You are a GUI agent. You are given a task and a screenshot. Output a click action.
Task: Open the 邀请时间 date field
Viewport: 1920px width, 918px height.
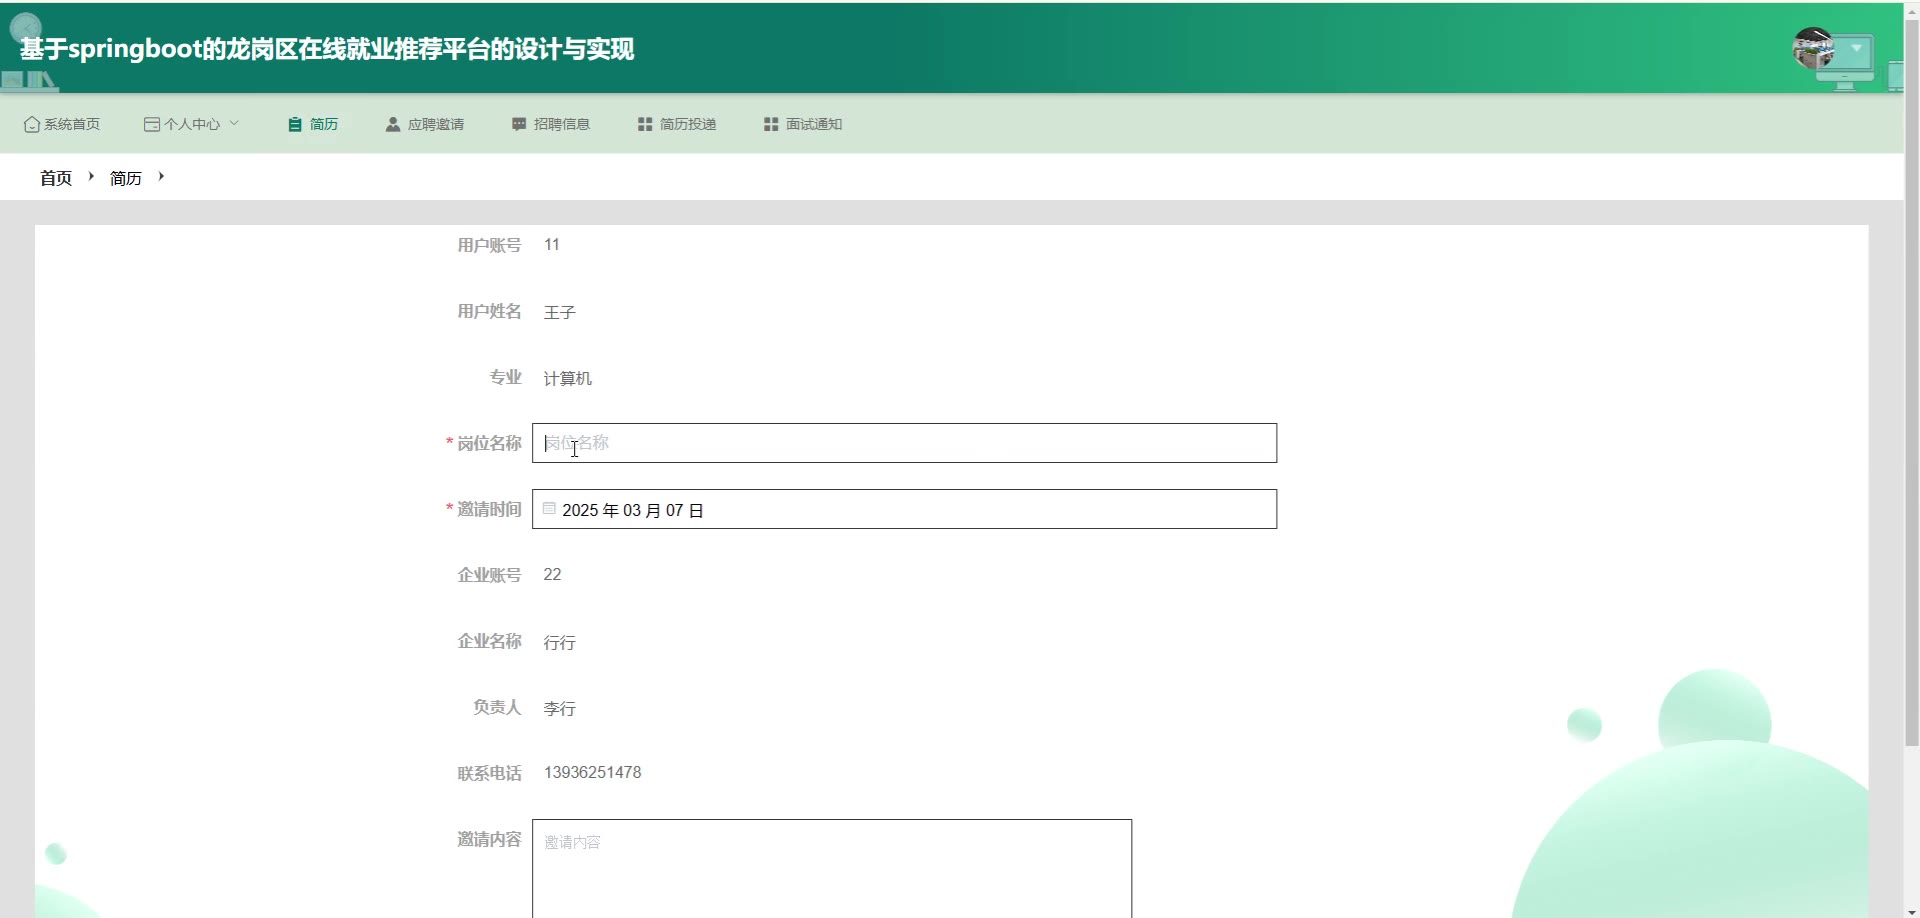coord(904,509)
